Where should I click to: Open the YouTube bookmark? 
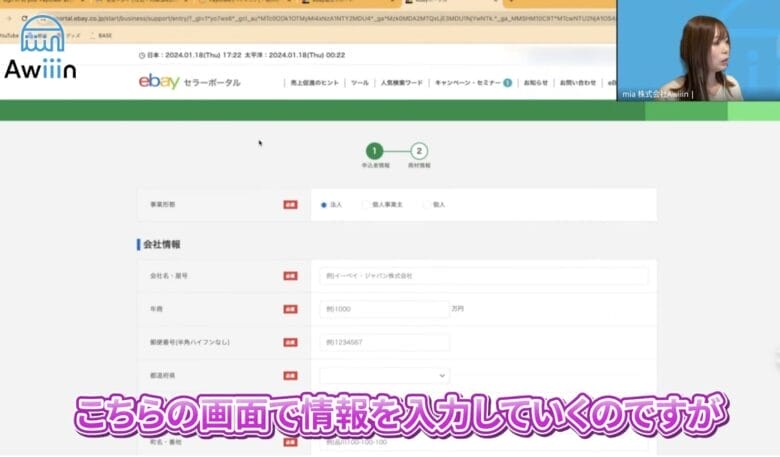[x=9, y=36]
